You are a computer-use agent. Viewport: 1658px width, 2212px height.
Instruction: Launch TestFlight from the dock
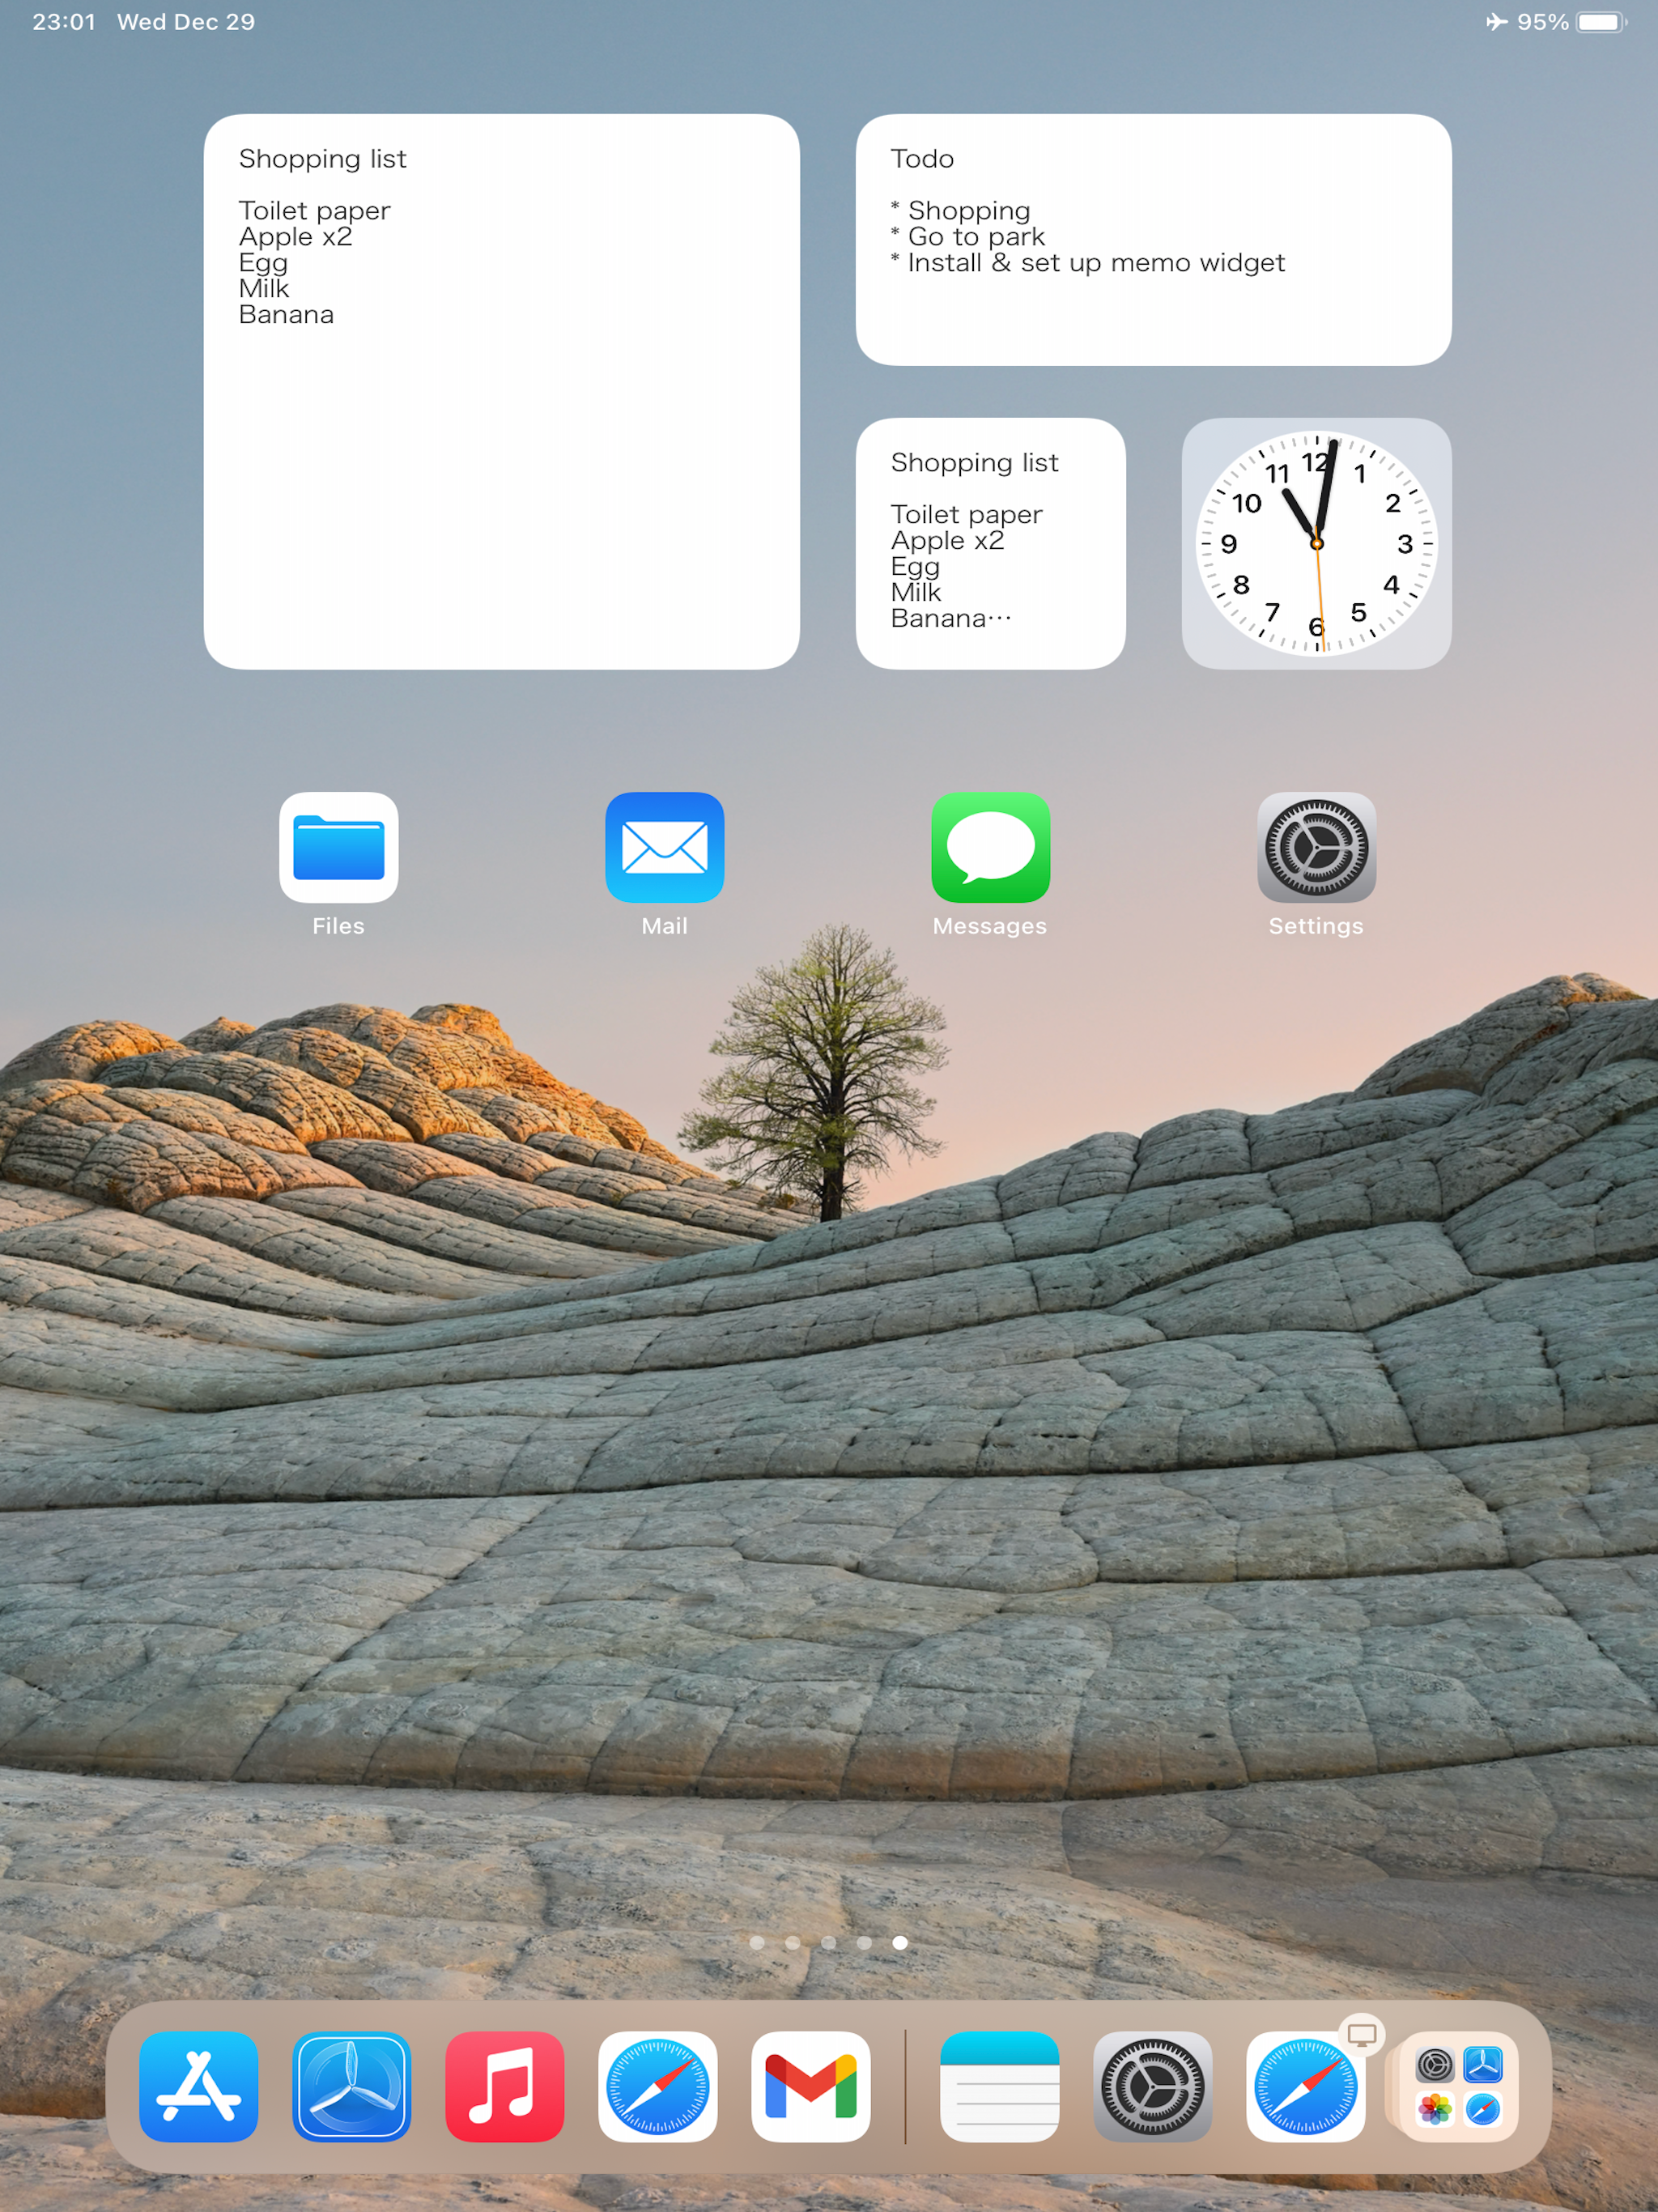352,2086
